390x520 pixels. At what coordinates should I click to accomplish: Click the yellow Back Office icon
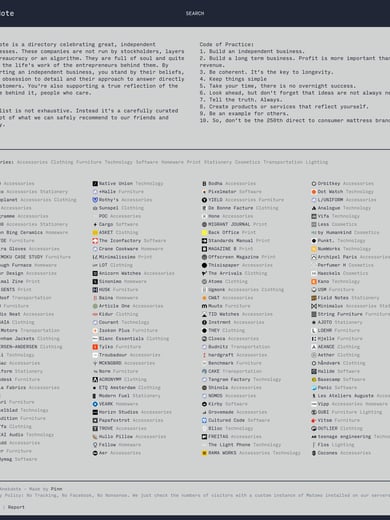pos(204,232)
